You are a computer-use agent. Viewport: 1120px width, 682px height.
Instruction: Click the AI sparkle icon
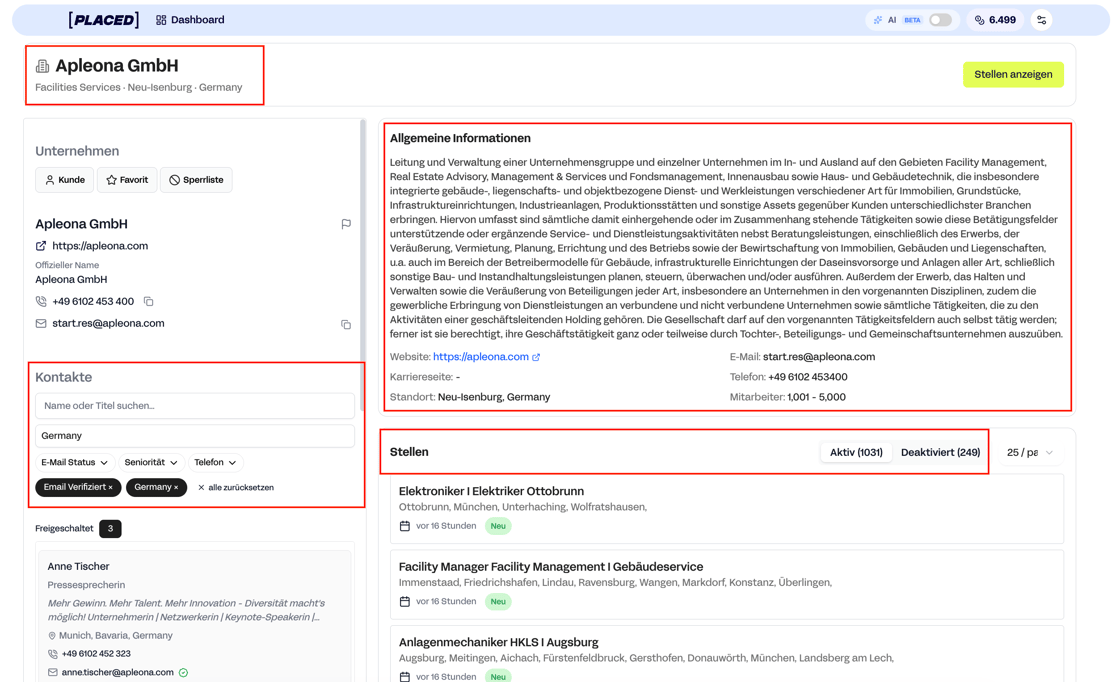point(878,20)
